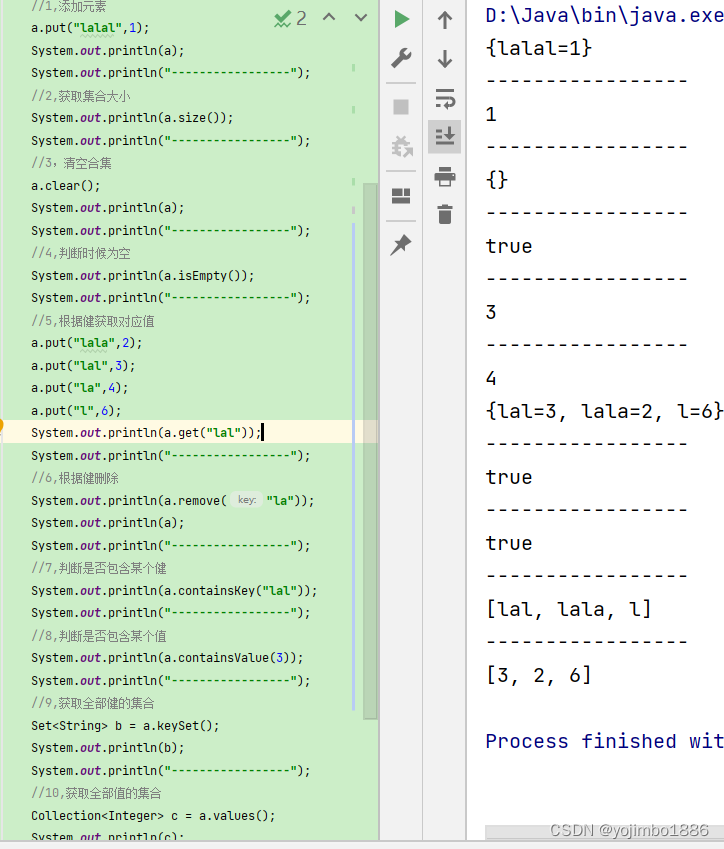The width and height of the screenshot is (724, 849).
Task: Click console output value 4
Action: (491, 378)
